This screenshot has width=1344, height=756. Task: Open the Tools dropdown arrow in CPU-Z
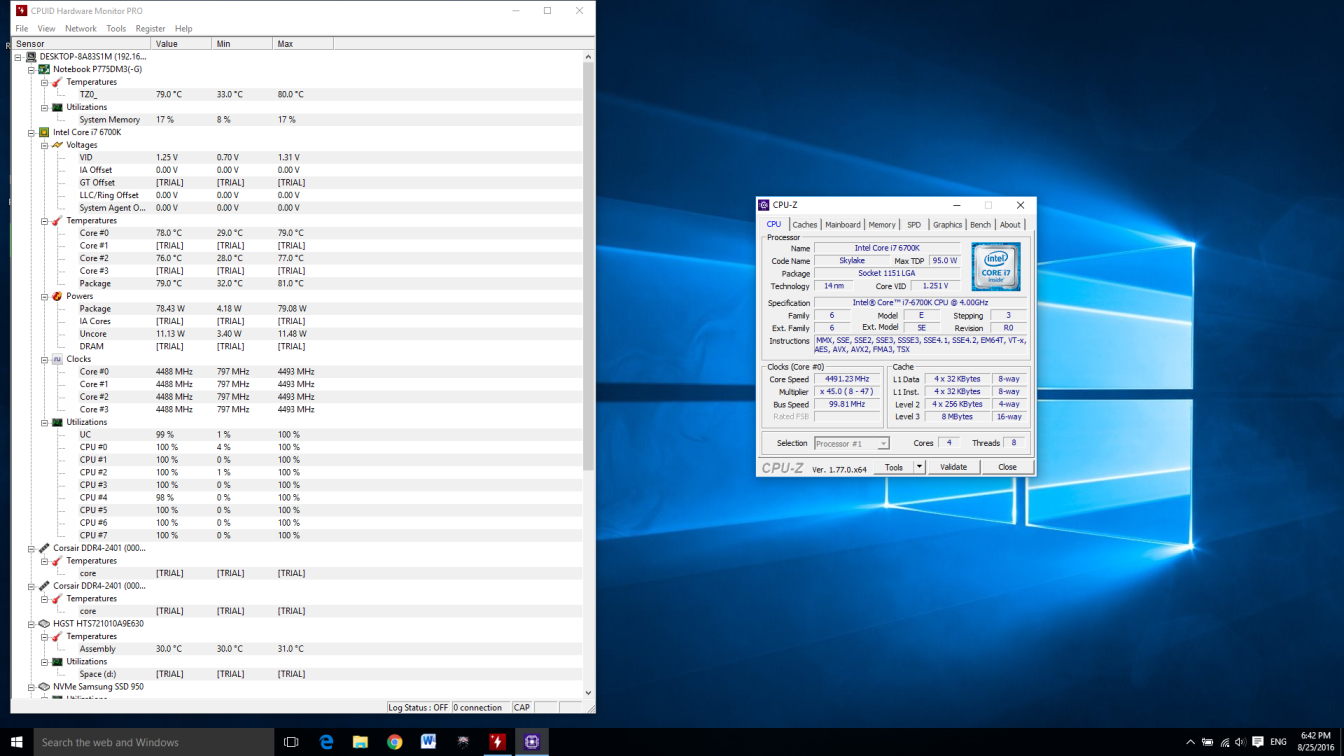[x=919, y=467]
